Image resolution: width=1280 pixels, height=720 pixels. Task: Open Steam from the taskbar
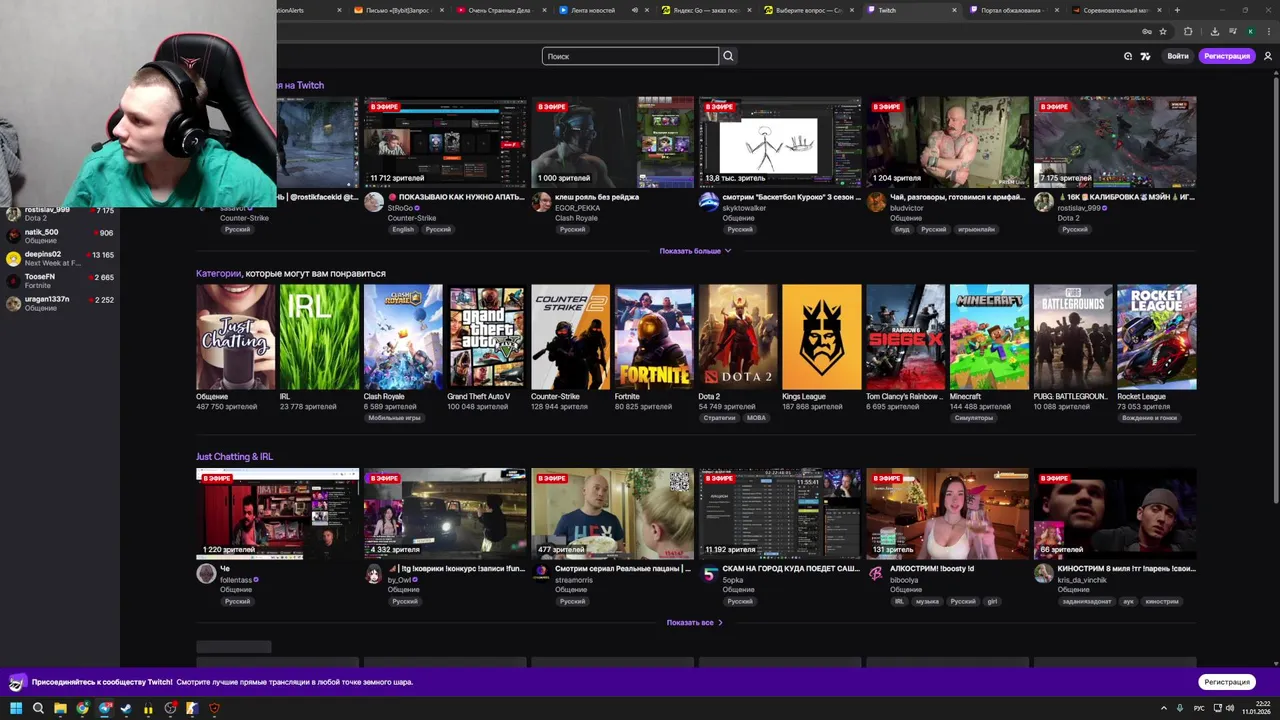click(x=126, y=708)
